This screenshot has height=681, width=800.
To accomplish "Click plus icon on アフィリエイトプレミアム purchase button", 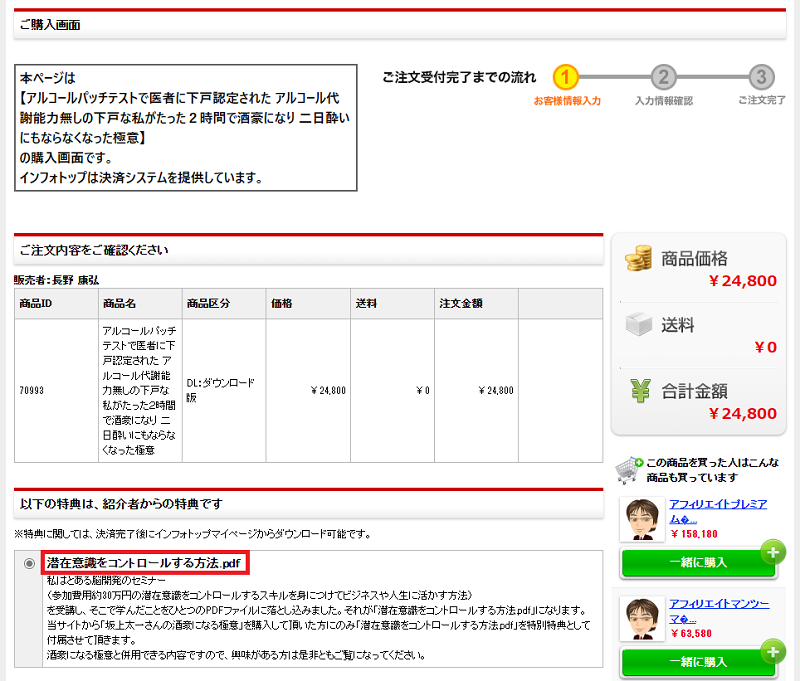I will 771,552.
